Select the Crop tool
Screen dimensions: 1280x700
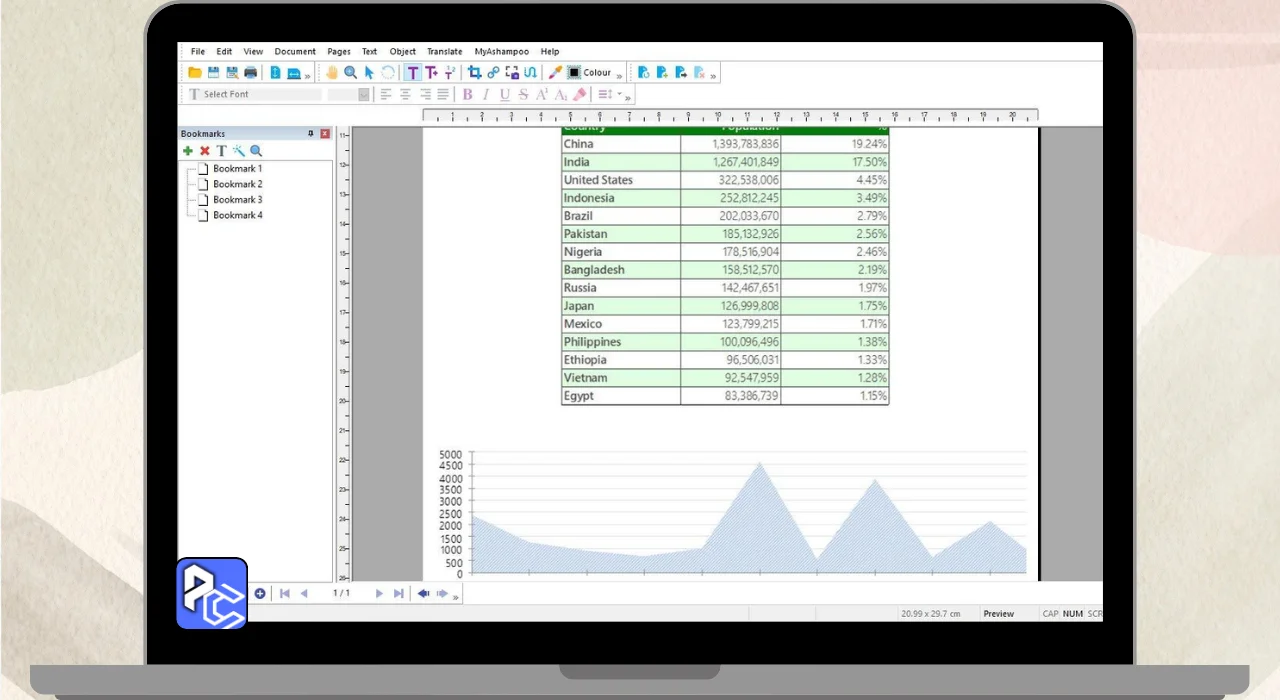(475, 72)
